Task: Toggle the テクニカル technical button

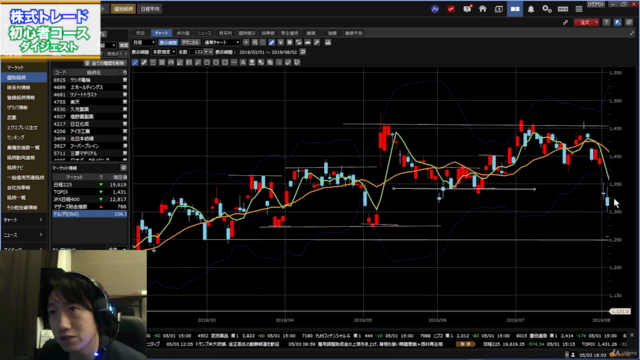Action: click(x=190, y=42)
